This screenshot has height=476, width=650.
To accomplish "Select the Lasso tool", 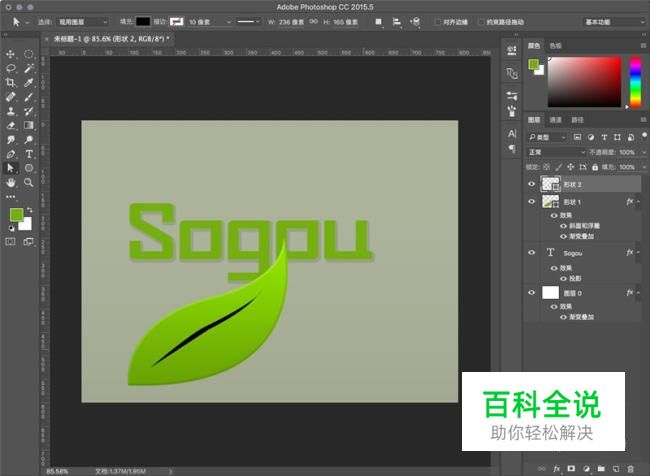I will pyautogui.click(x=10, y=68).
